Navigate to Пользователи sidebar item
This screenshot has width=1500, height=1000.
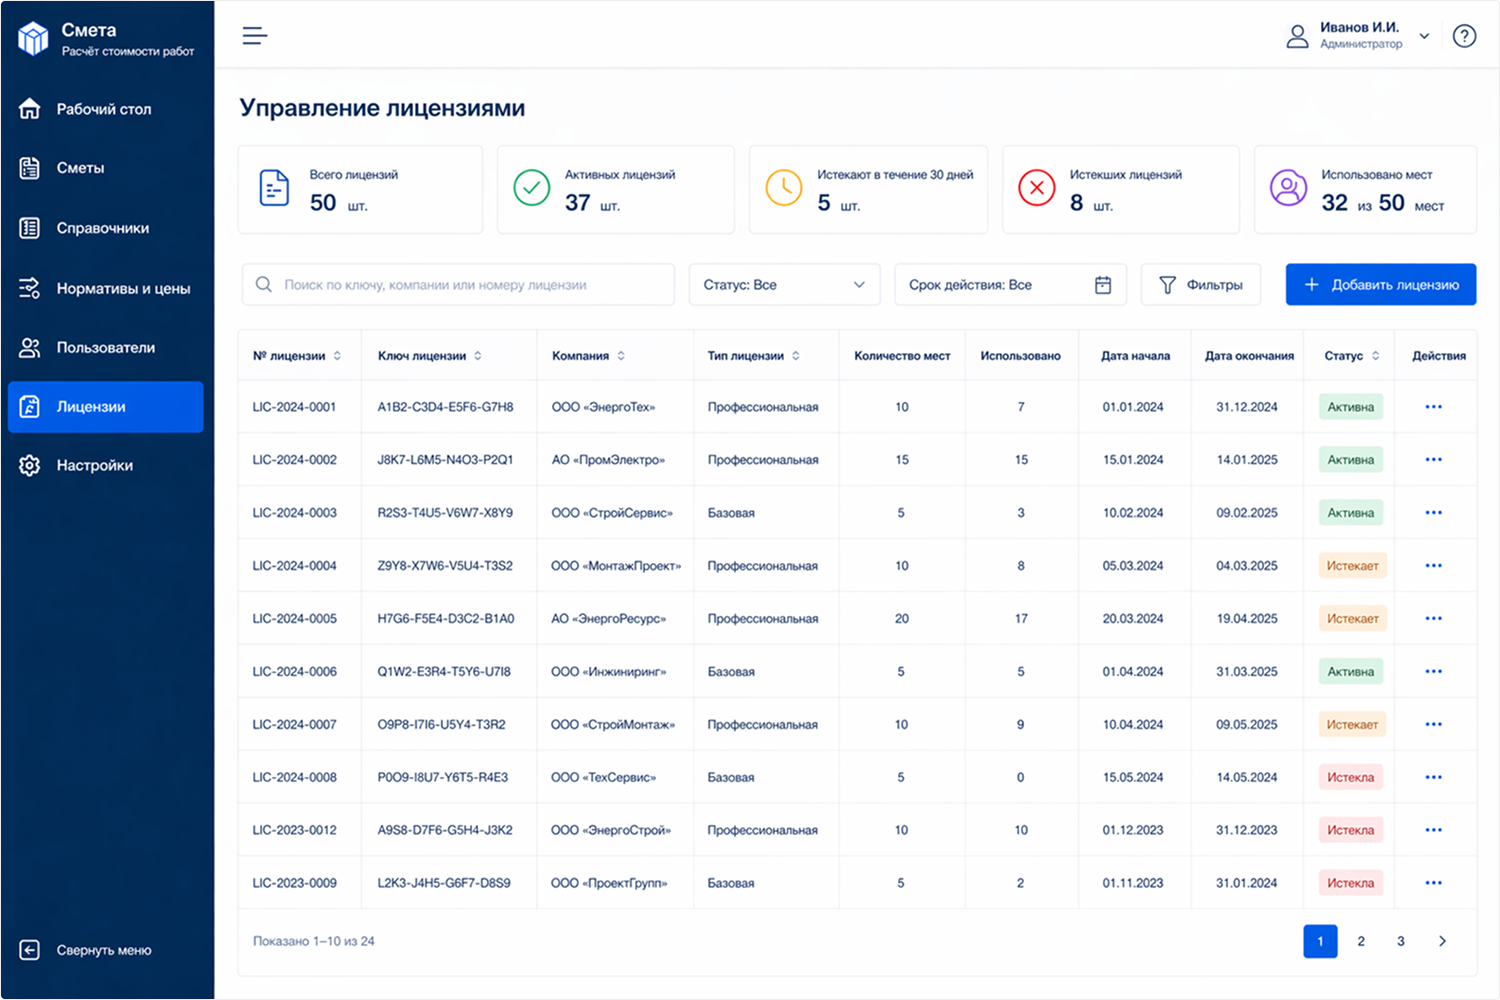pyautogui.click(x=105, y=348)
